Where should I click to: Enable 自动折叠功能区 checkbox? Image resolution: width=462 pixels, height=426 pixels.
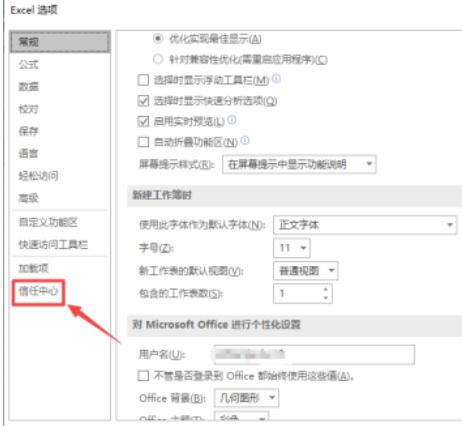[x=143, y=142]
